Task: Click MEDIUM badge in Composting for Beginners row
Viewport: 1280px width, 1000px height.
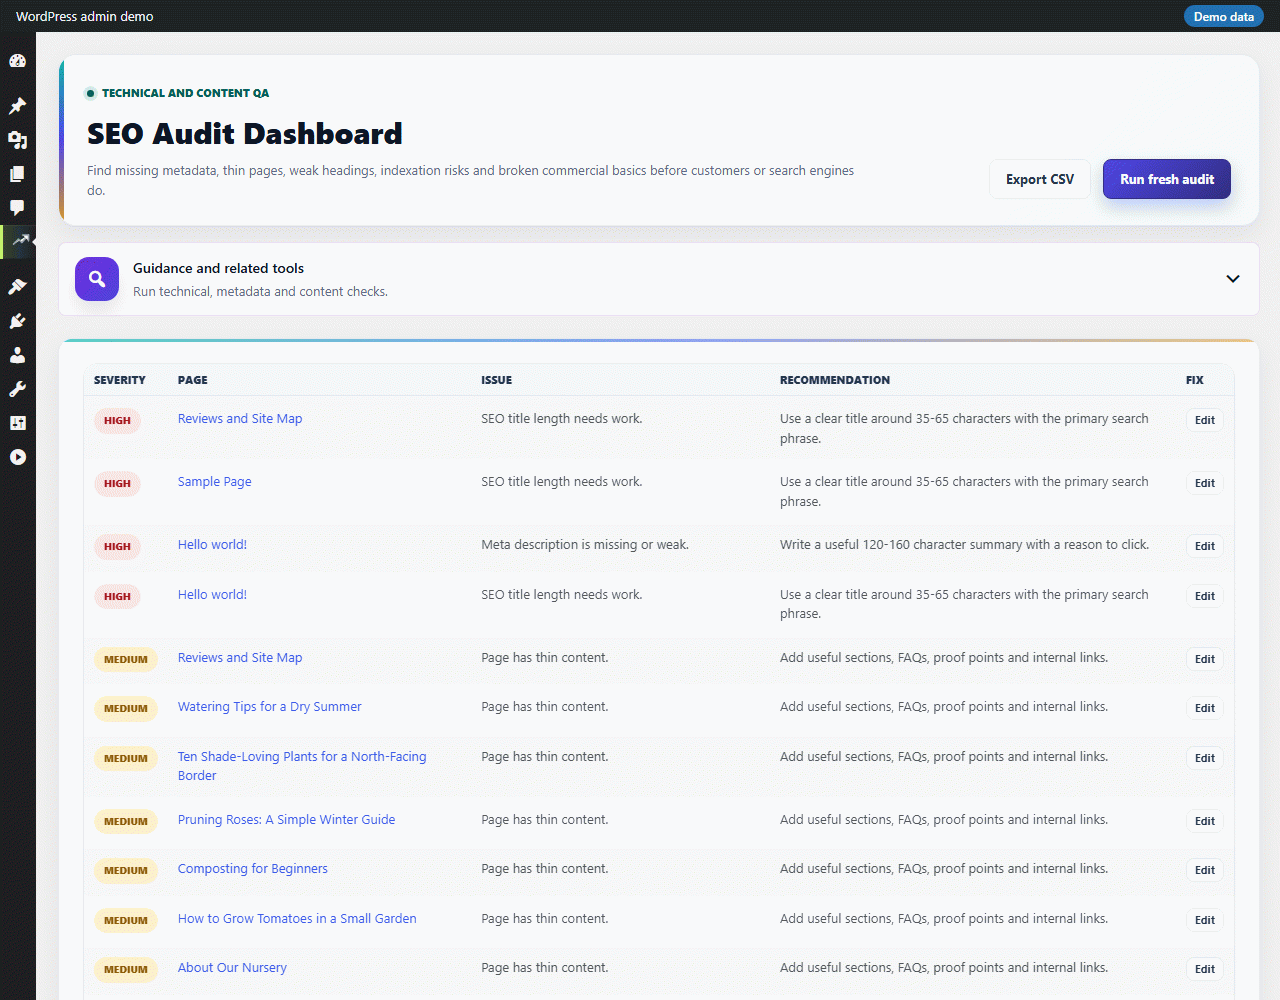Action: [x=126, y=871]
